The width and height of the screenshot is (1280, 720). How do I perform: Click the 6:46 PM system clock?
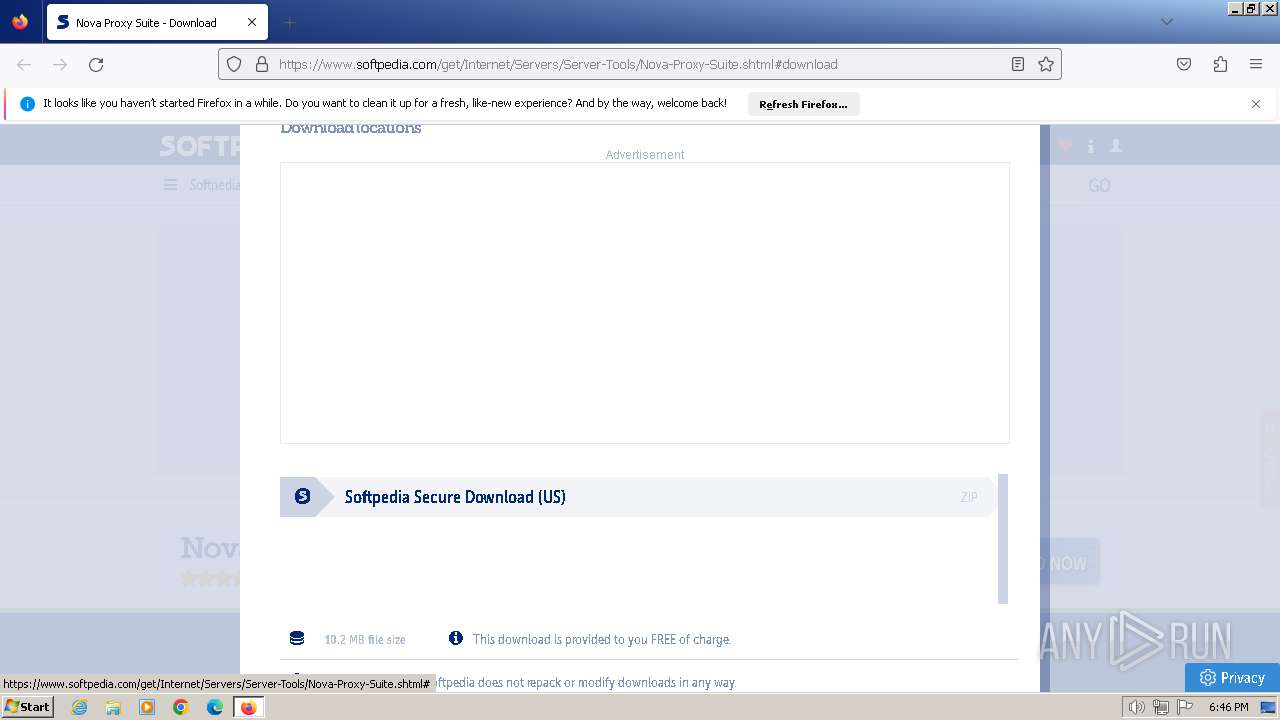tap(1228, 707)
